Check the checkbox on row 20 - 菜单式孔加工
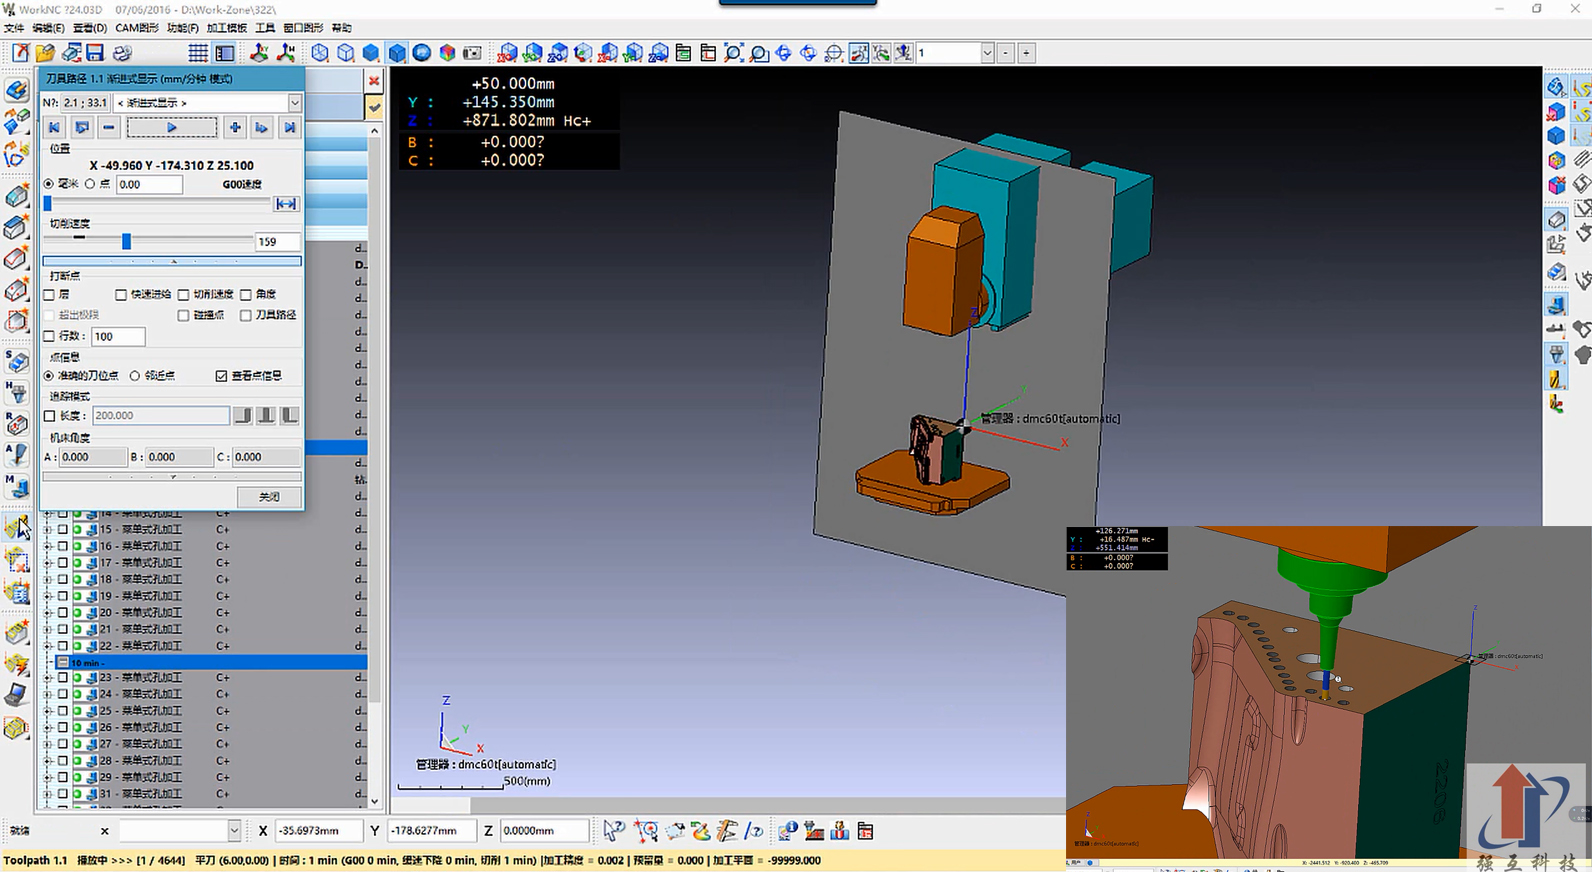Image resolution: width=1592 pixels, height=872 pixels. tap(63, 612)
